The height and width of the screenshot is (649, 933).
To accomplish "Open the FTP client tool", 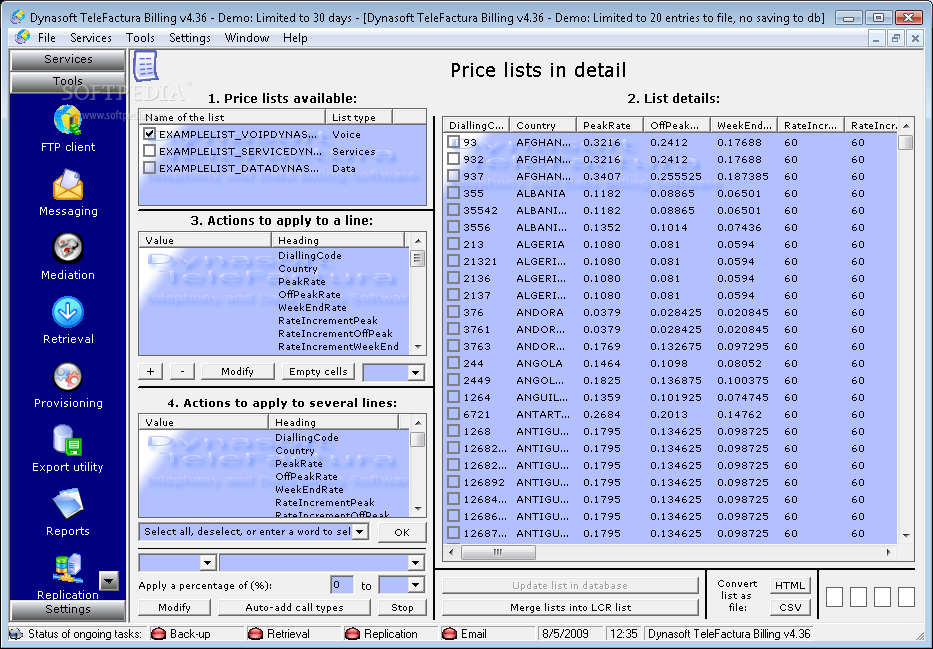I will point(68,129).
